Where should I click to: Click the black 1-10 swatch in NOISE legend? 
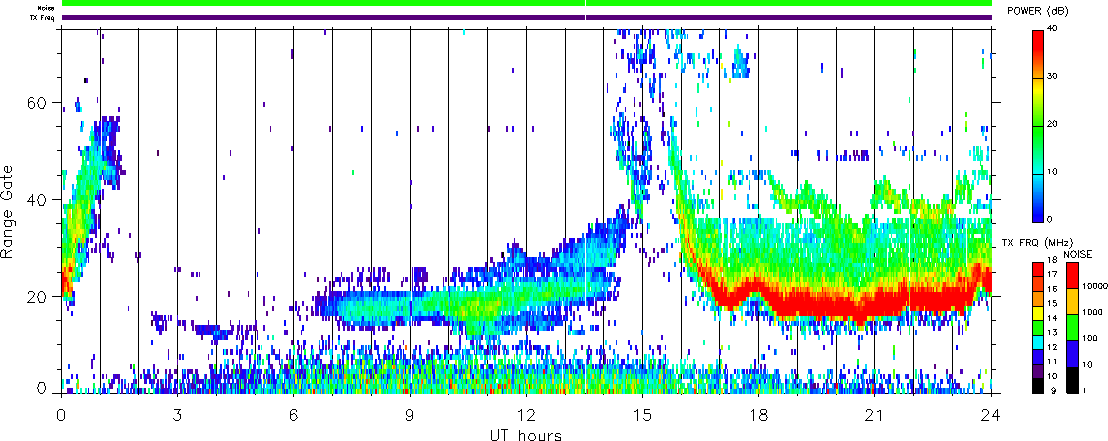[x=1072, y=380]
